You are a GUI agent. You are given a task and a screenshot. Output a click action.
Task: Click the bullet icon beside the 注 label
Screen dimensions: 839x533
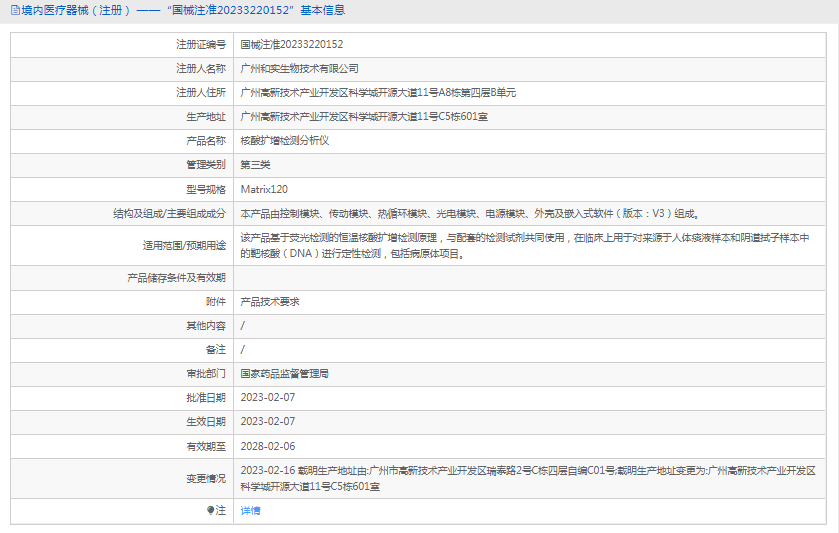210,511
